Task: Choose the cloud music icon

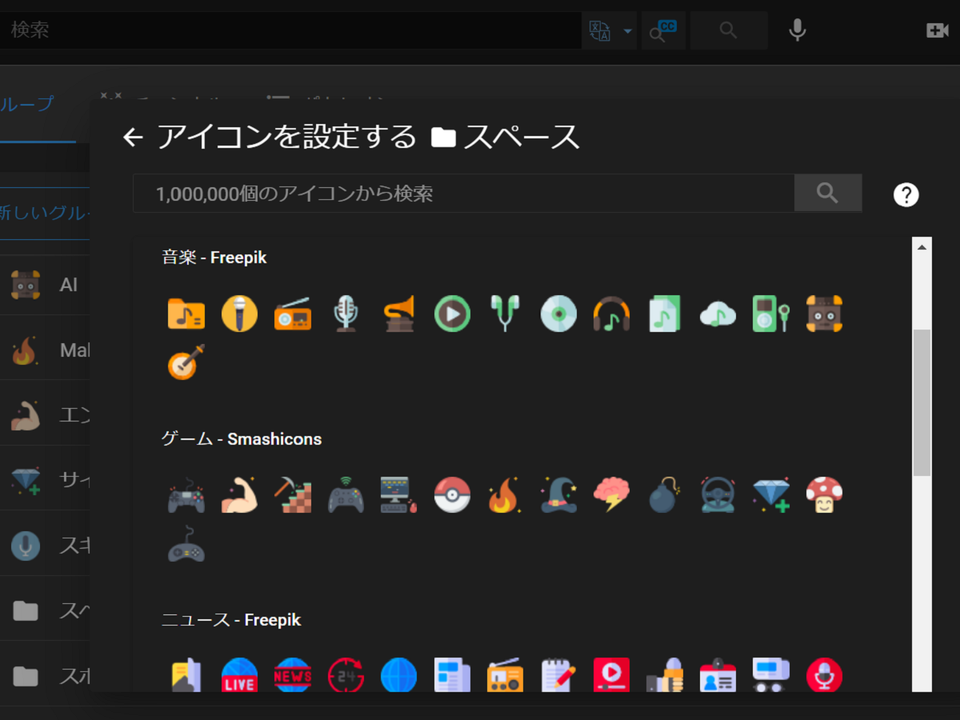Action: click(x=718, y=313)
